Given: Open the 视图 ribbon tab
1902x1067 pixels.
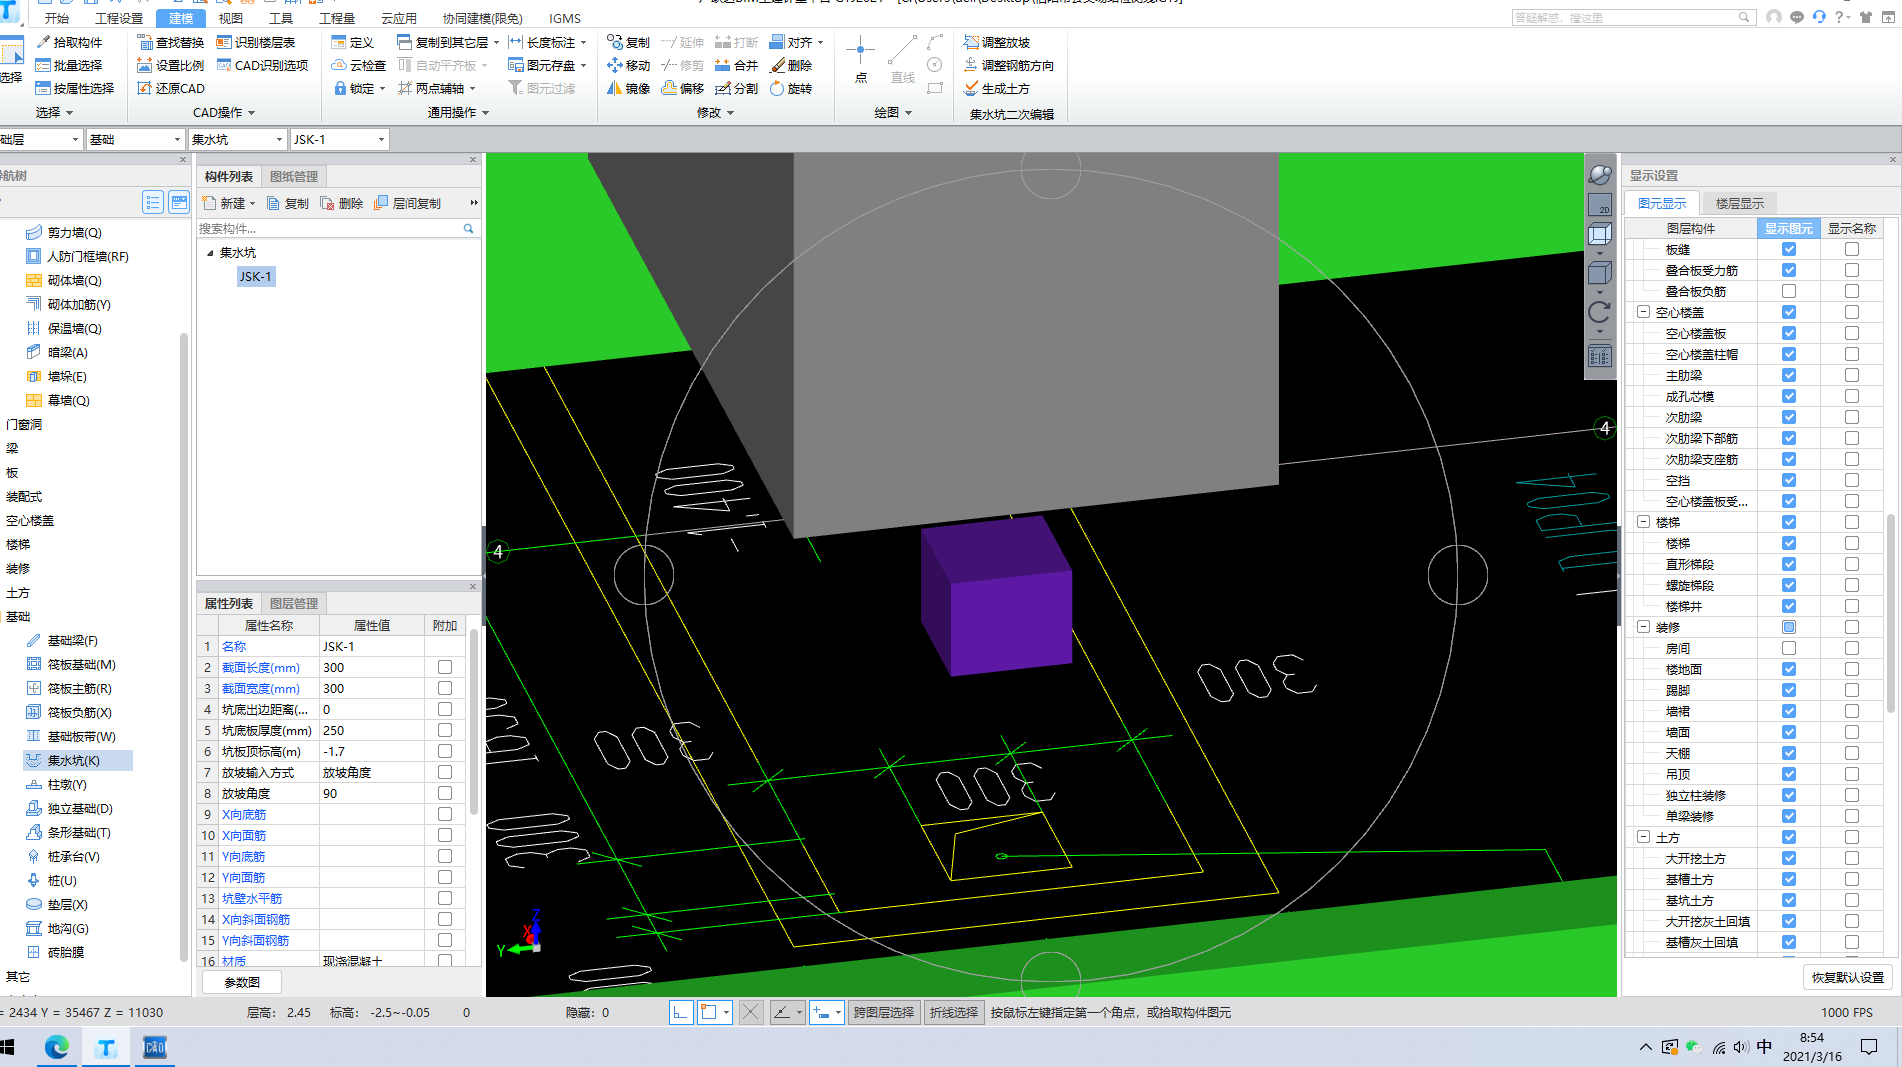Looking at the screenshot, I should [231, 18].
